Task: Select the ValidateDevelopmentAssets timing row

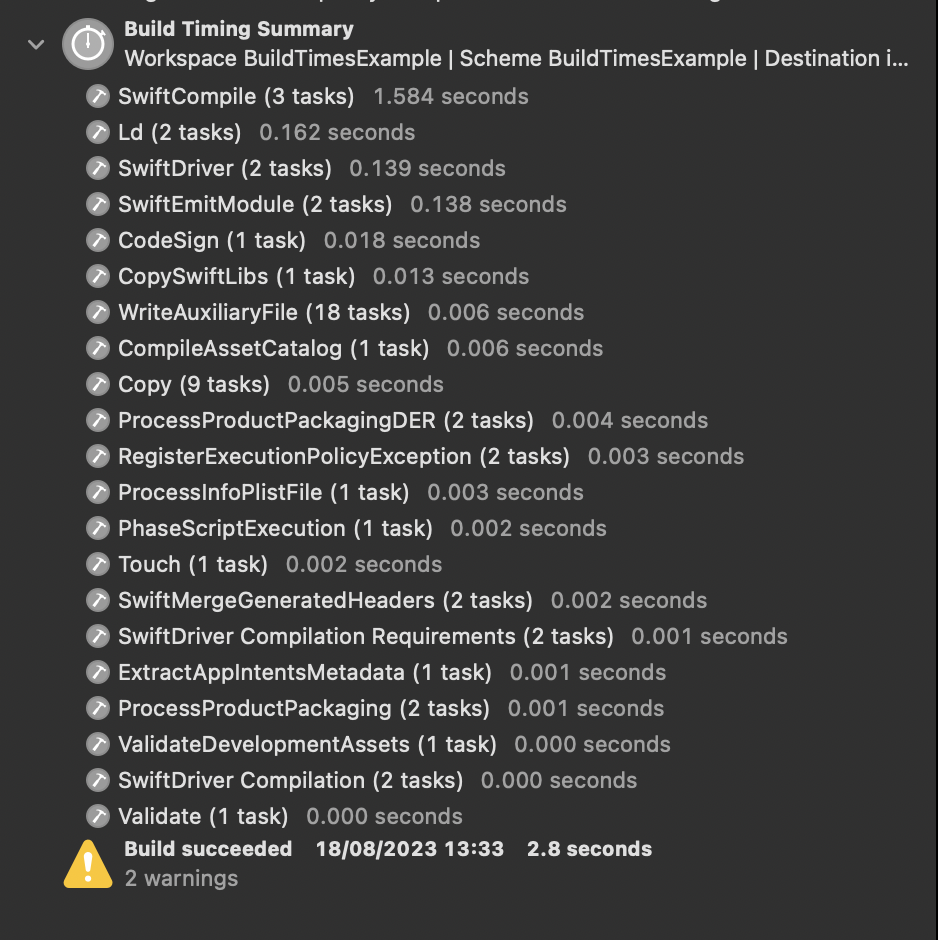Action: (300, 744)
